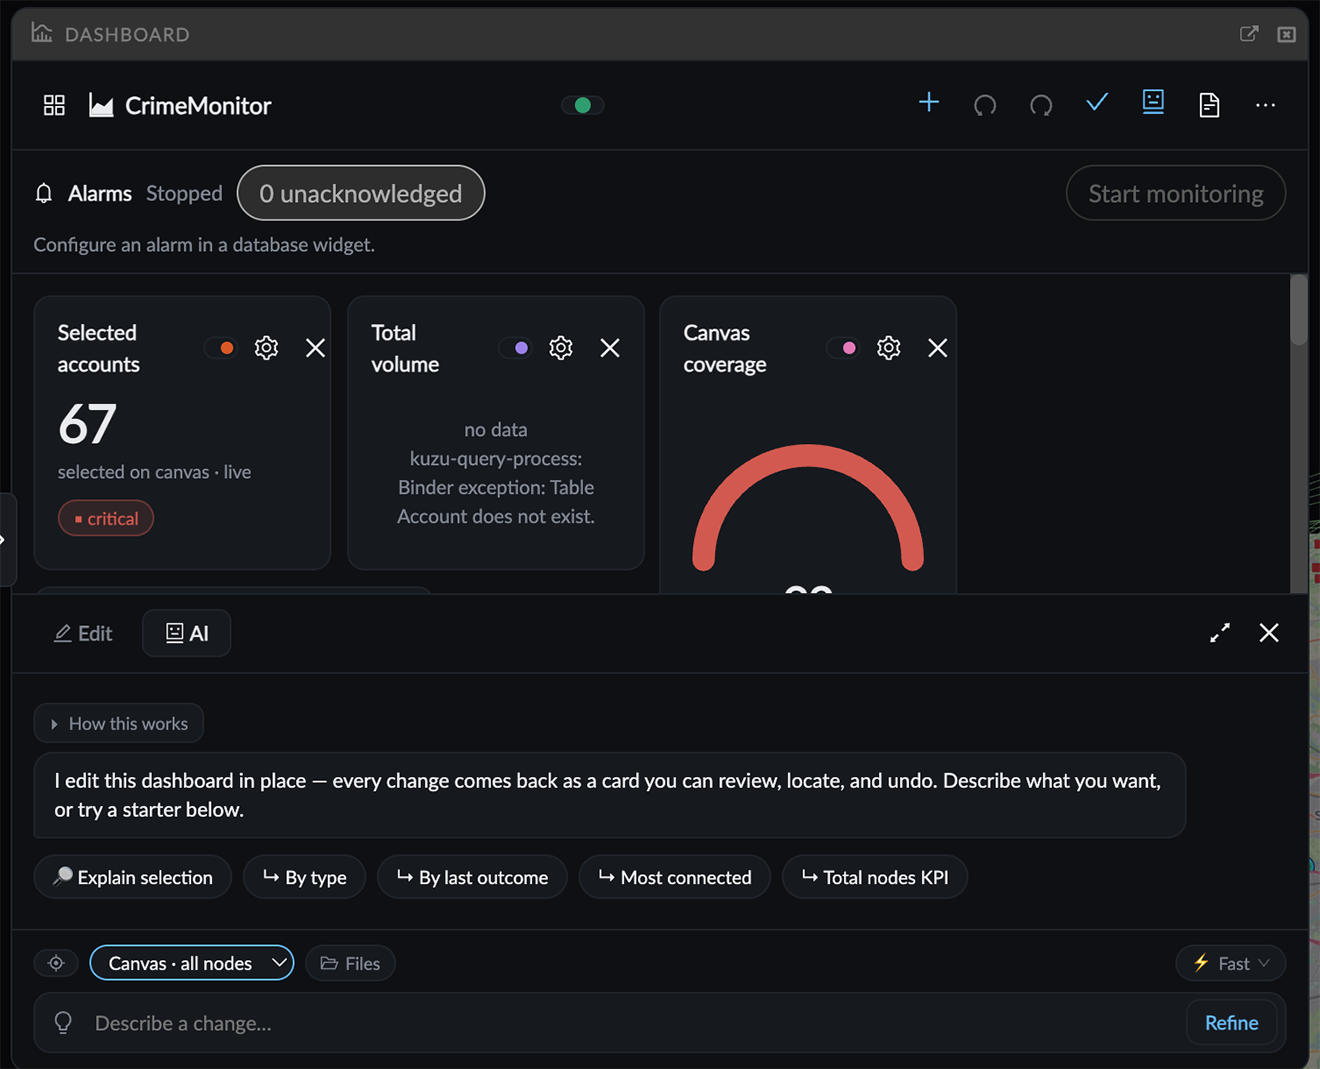Viewport: 1320px width, 1069px height.
Task: Expand the AI panel to full size
Action: click(x=1220, y=633)
